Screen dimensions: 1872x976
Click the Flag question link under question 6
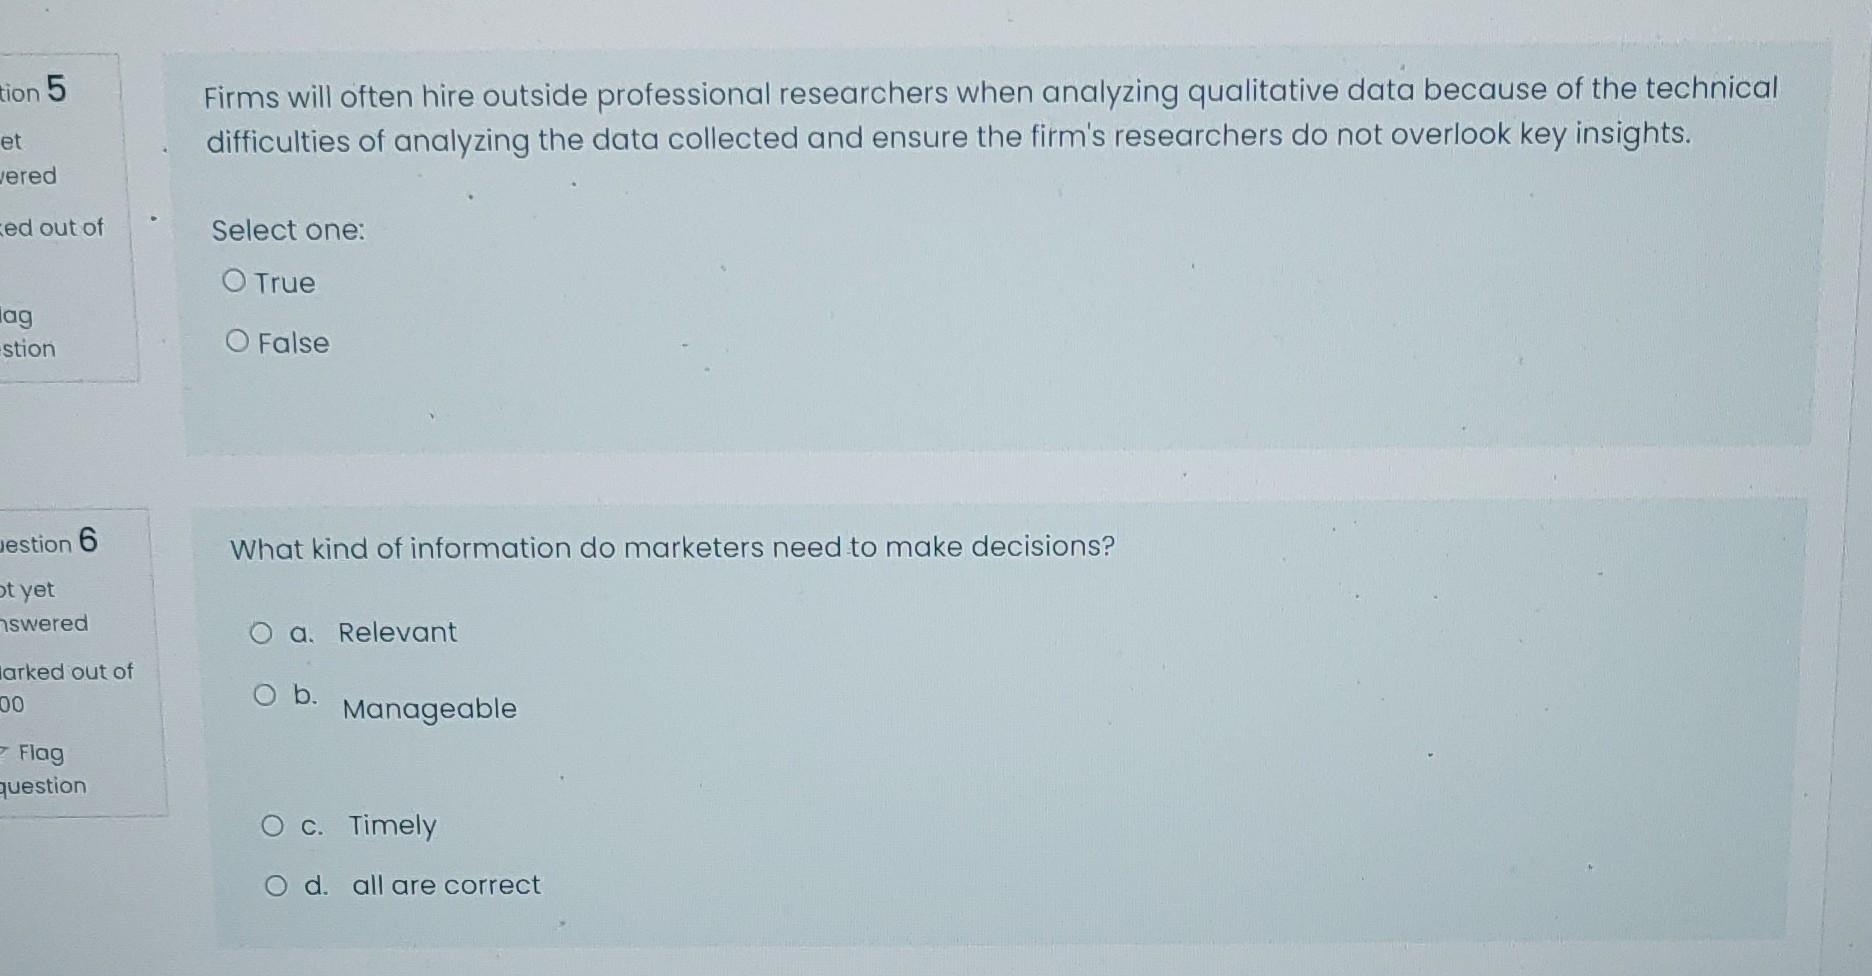(x=42, y=768)
